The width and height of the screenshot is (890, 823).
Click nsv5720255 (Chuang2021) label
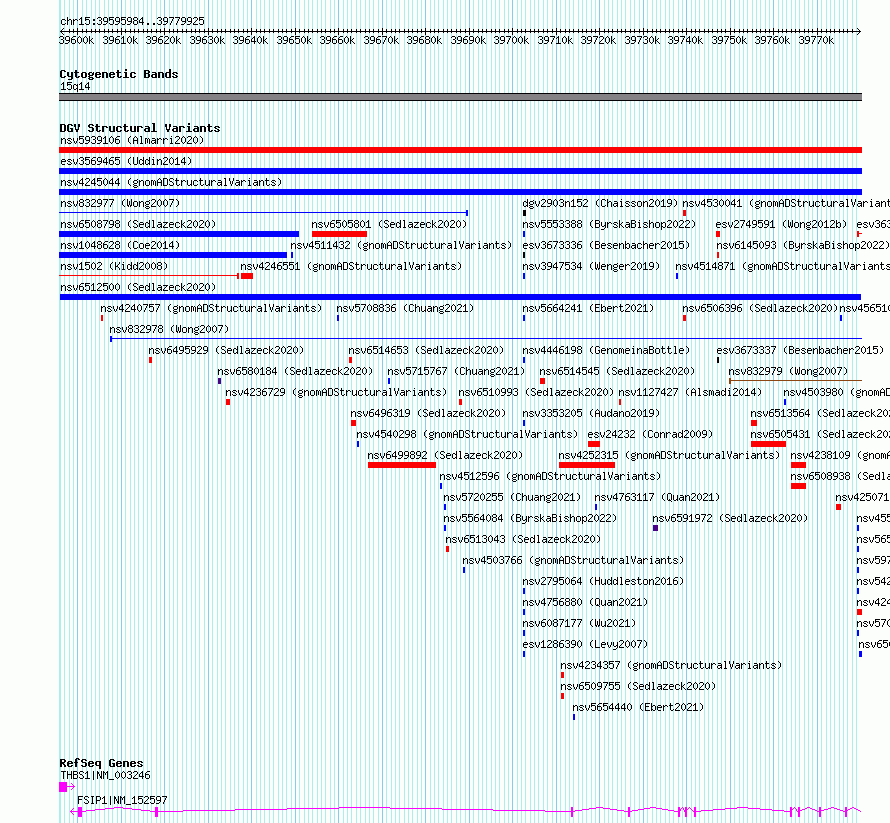tap(512, 497)
